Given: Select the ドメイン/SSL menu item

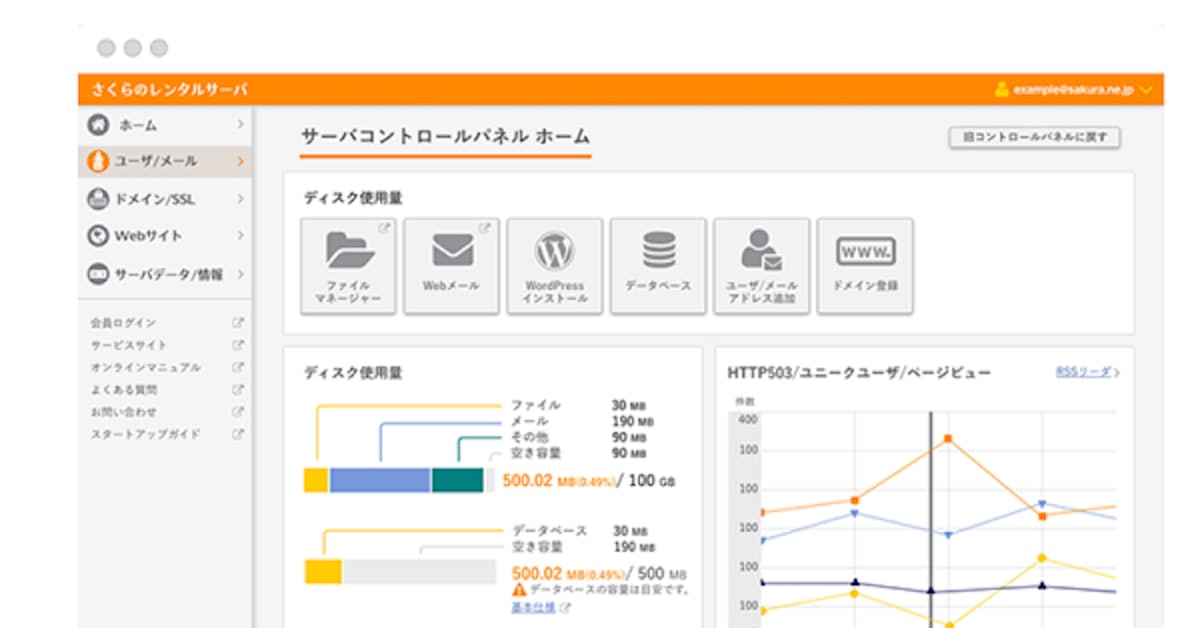Looking at the screenshot, I should click(155, 199).
